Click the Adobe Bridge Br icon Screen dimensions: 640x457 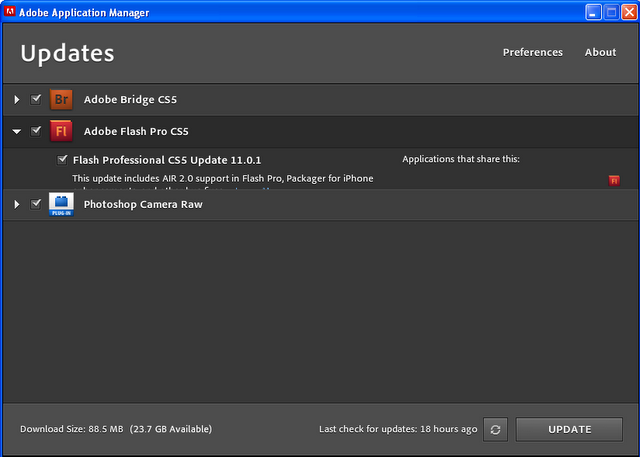click(x=61, y=100)
